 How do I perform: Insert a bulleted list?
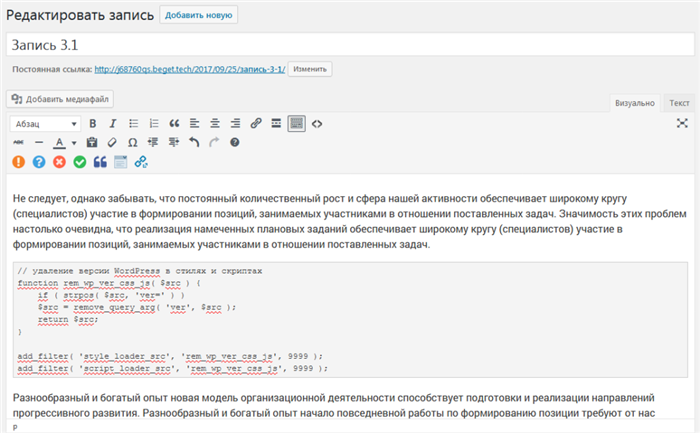click(x=133, y=124)
